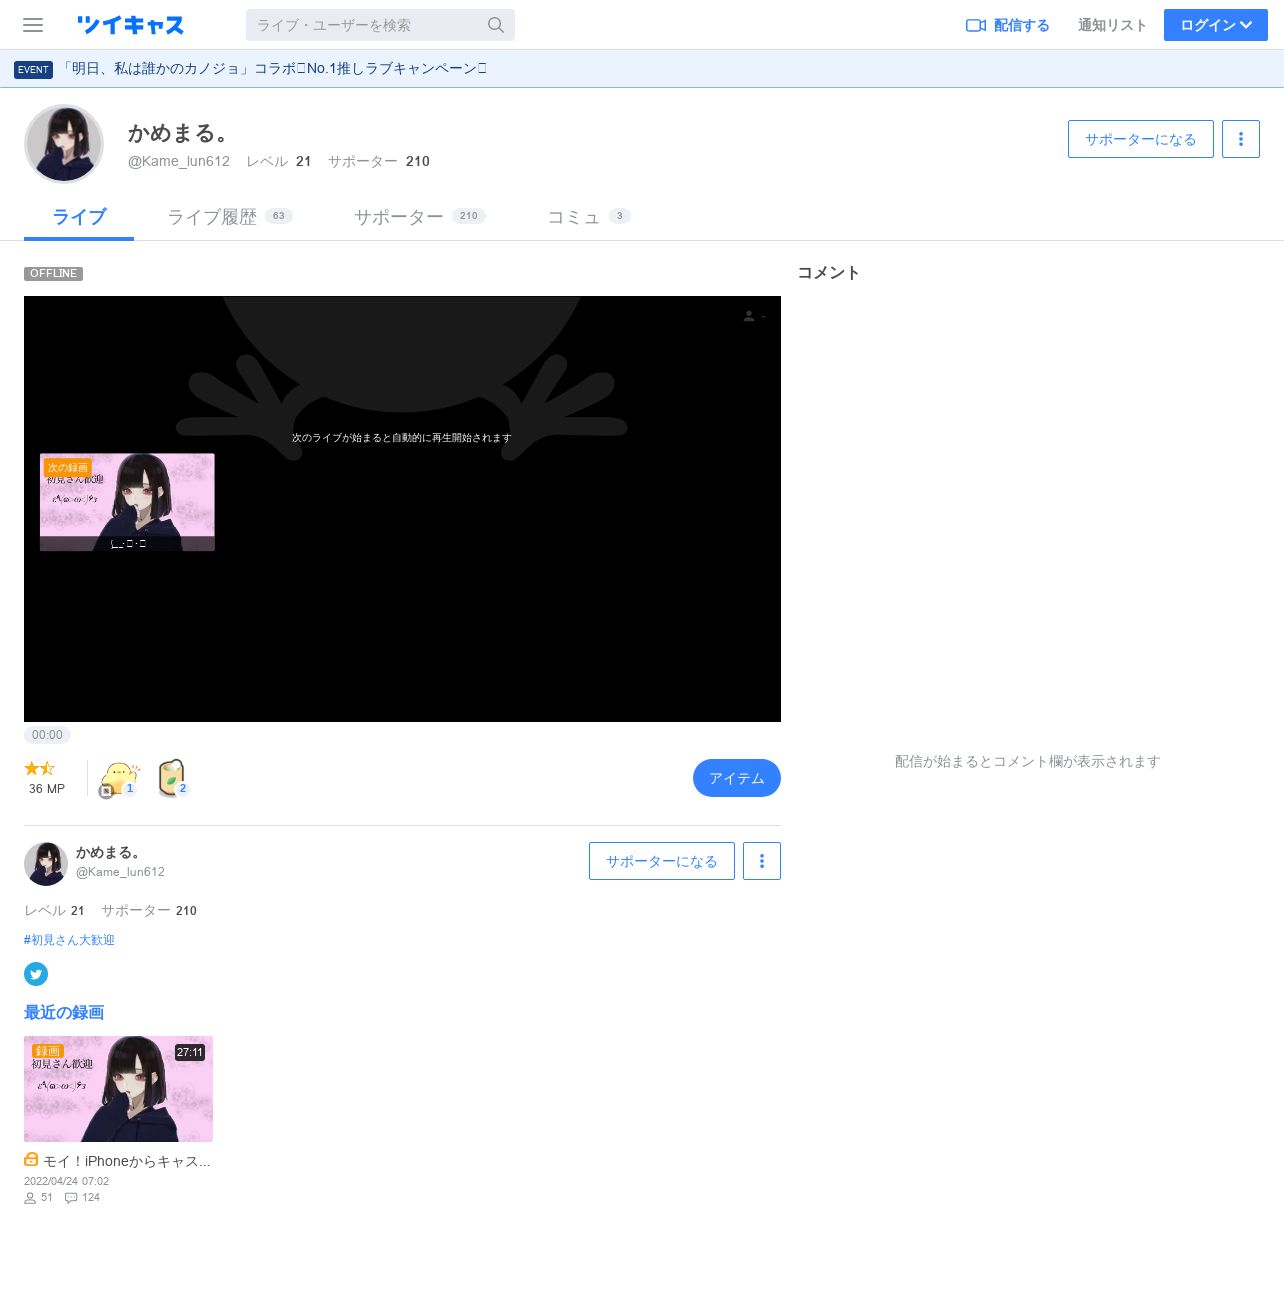
Task: Click サポーターになる button below player
Action: (662, 861)
